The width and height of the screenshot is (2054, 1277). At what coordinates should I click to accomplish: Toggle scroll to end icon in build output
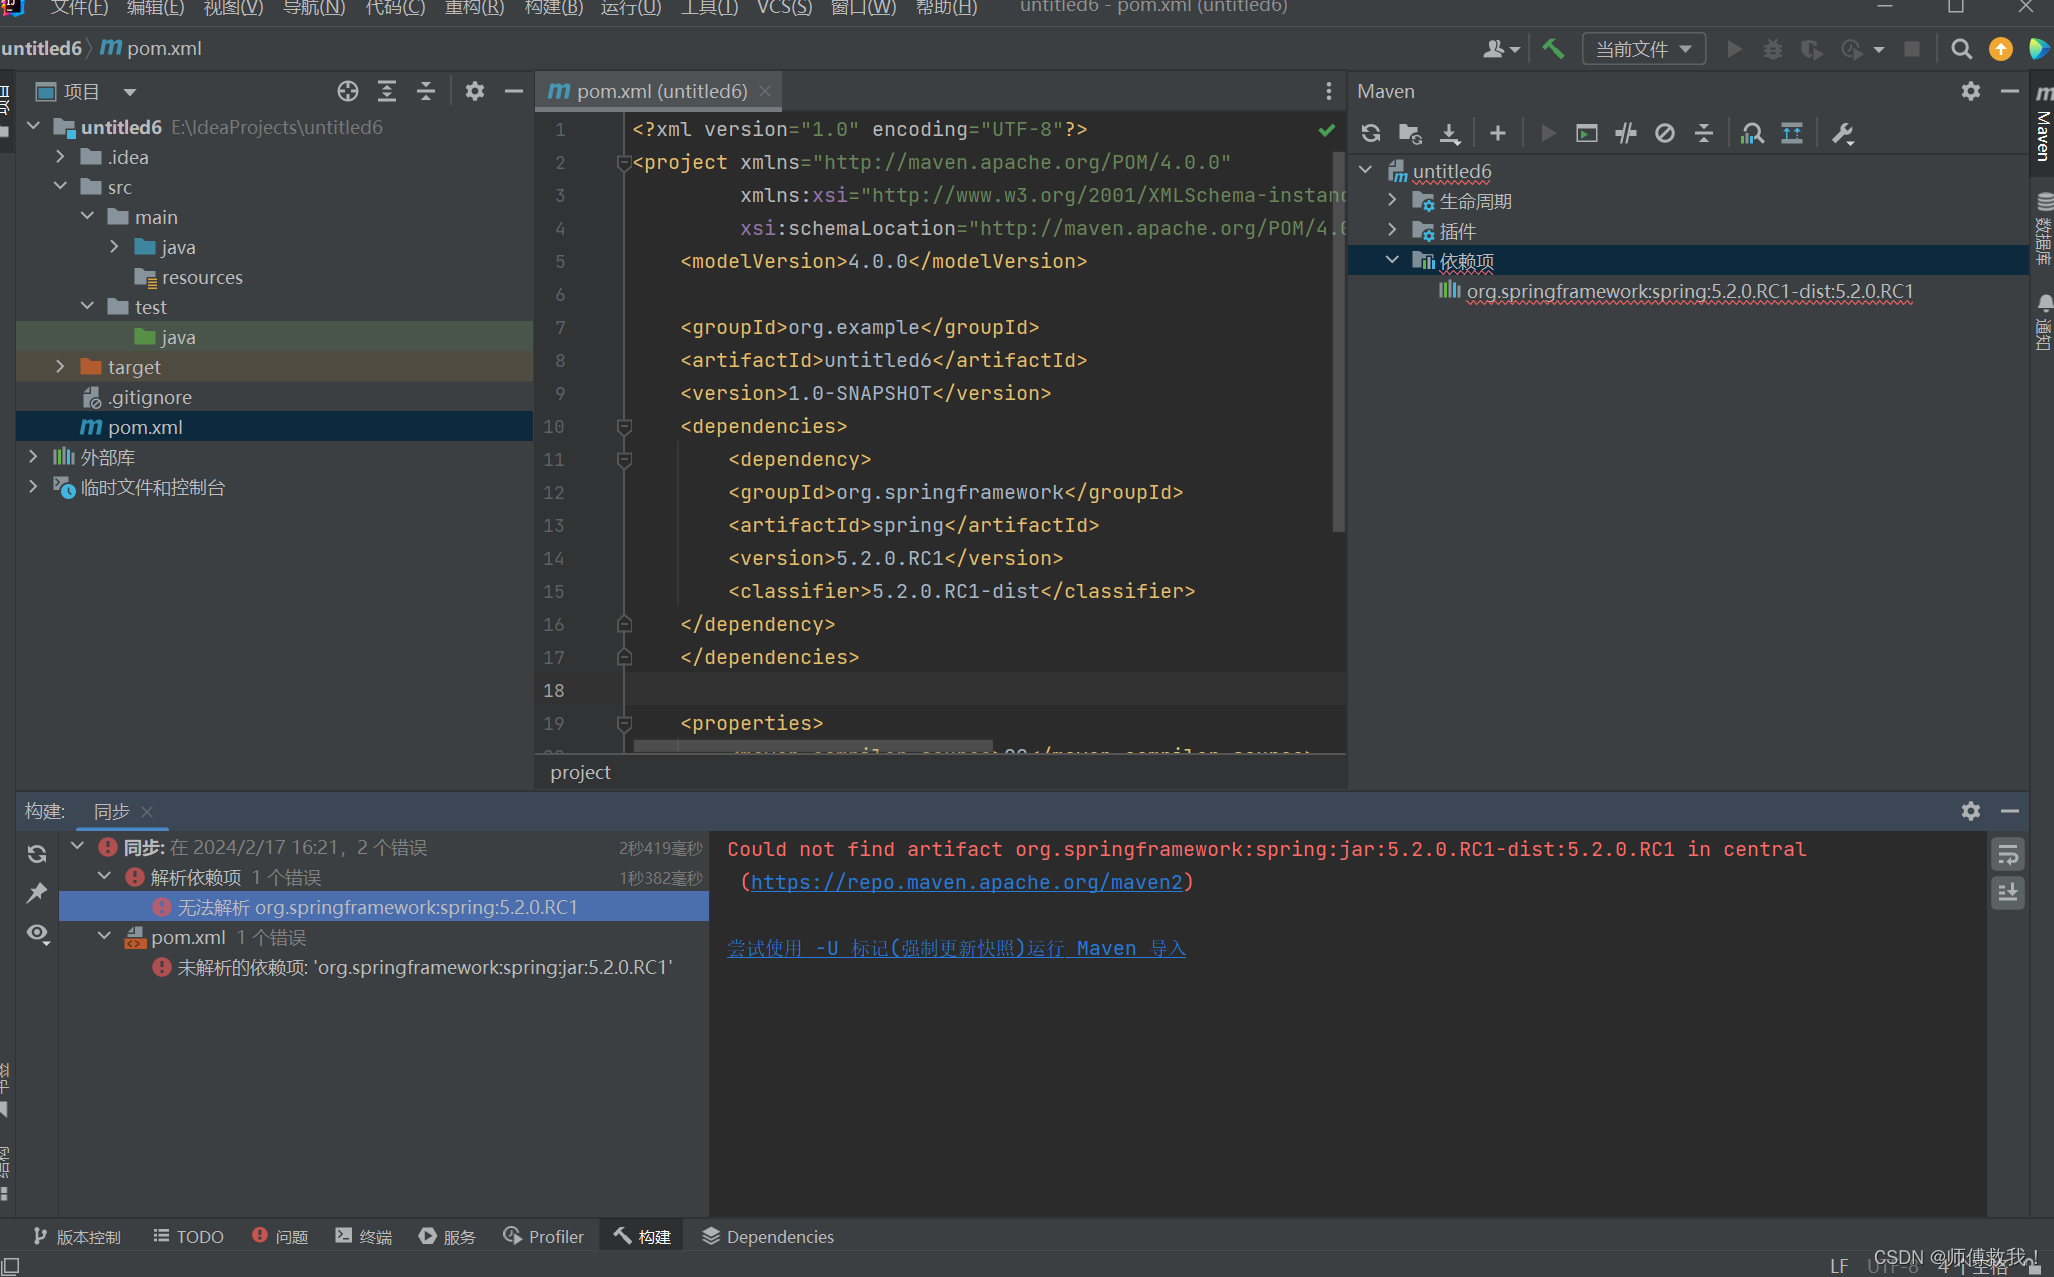tap(2008, 892)
